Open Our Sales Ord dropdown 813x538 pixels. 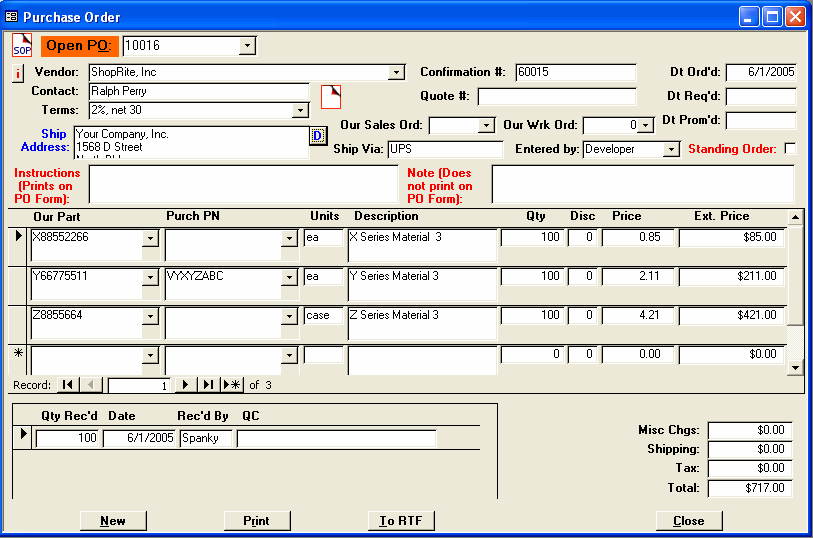tap(486, 126)
